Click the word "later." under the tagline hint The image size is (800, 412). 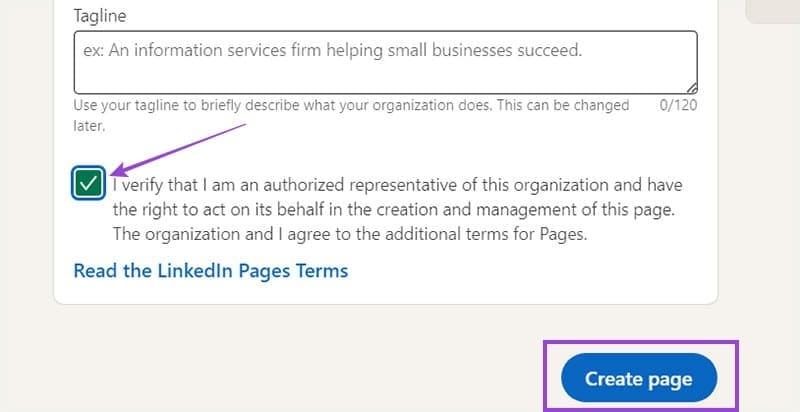(89, 126)
